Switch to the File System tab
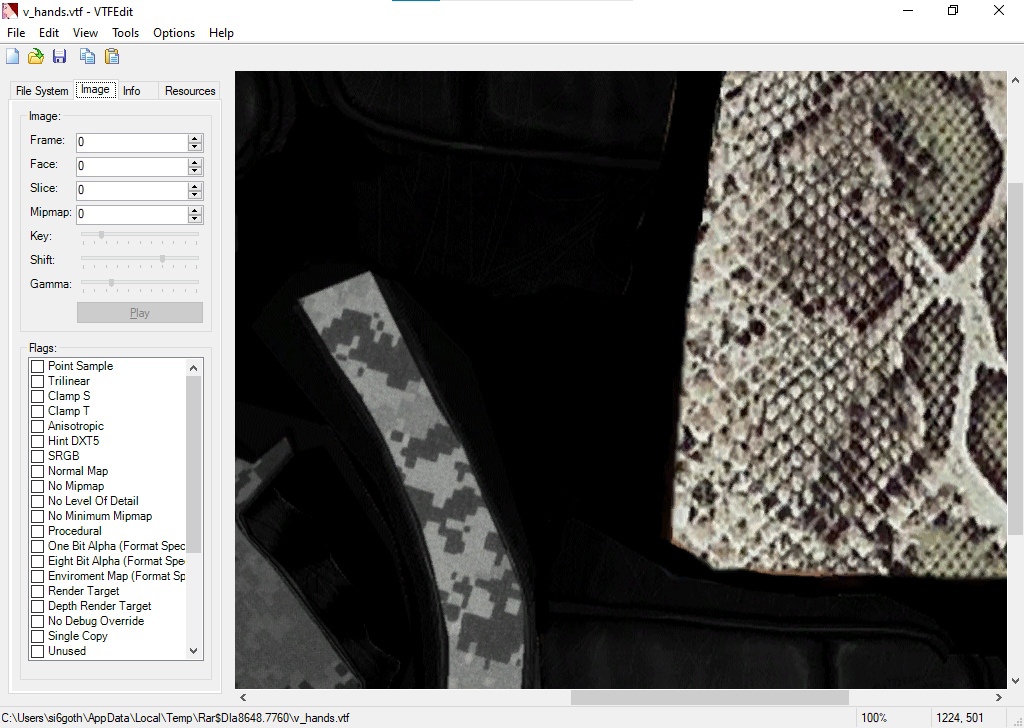 pos(42,91)
